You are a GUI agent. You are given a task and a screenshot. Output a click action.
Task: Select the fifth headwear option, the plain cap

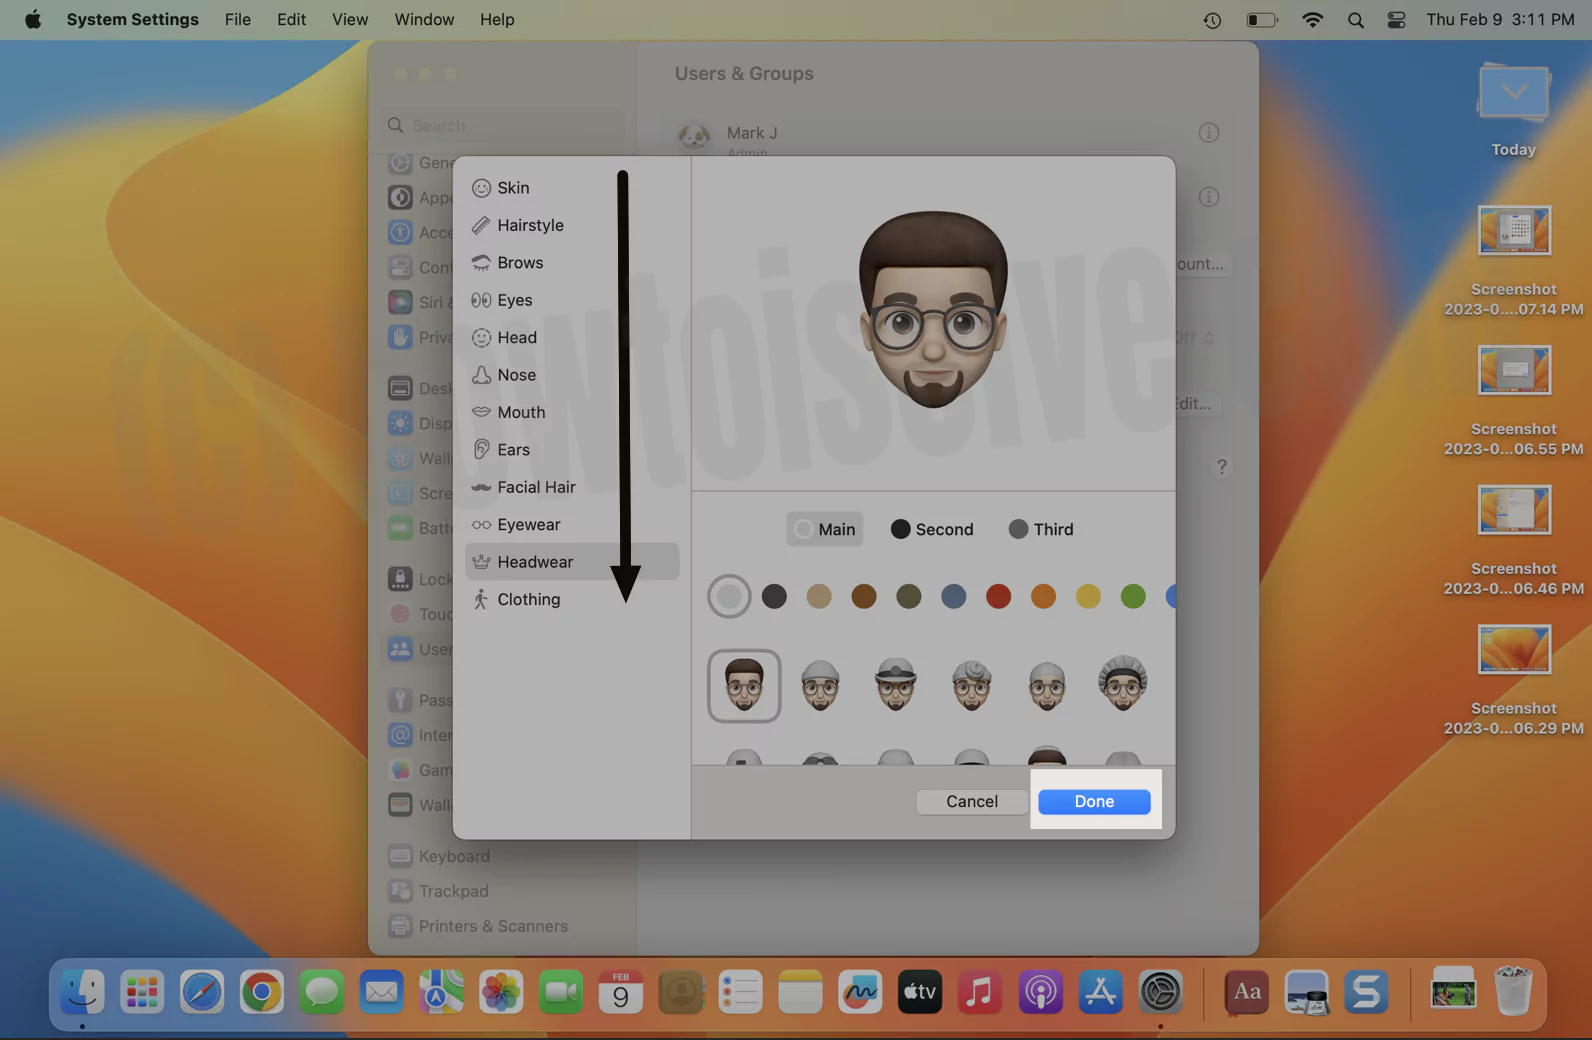pos(1047,686)
